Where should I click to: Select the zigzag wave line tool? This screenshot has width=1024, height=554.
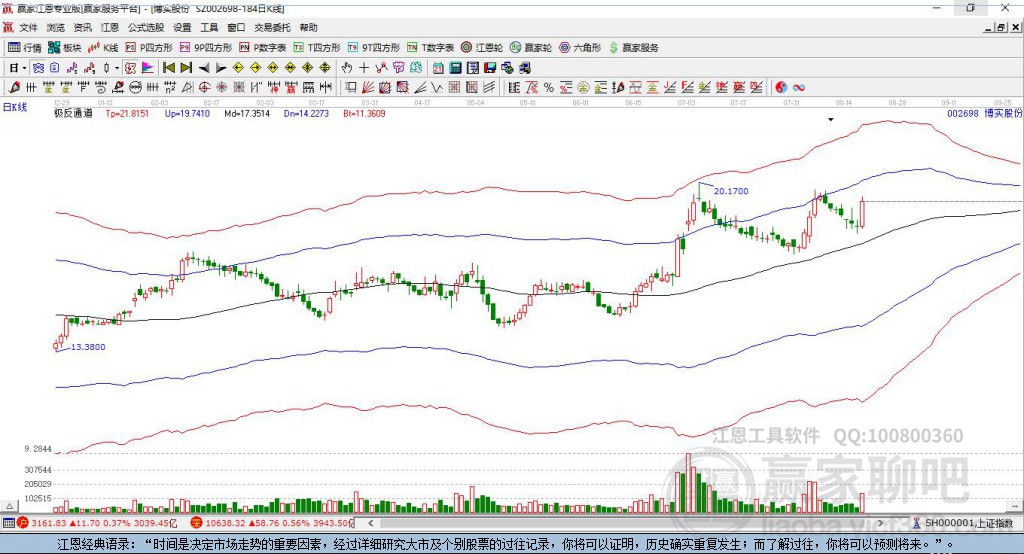point(437,87)
